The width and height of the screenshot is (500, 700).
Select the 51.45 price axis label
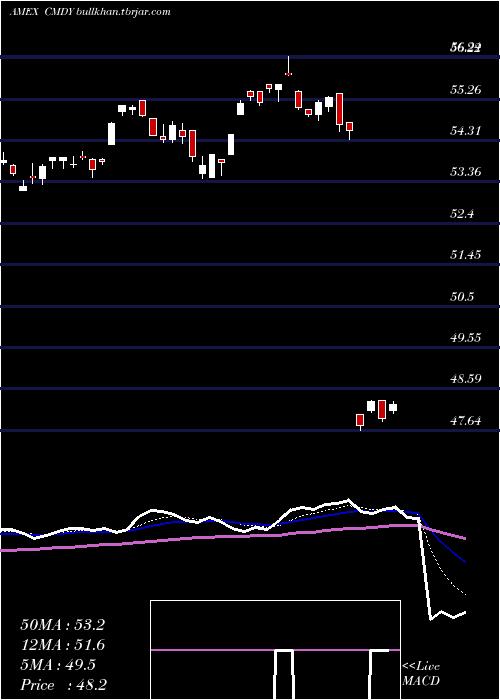coord(465,255)
